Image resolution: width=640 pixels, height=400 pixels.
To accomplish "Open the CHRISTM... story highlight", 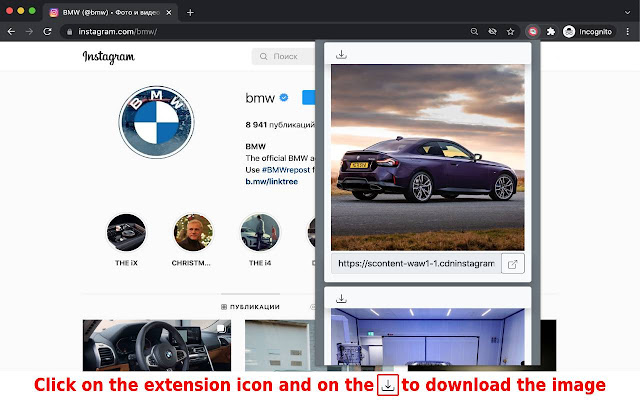I will [193, 233].
